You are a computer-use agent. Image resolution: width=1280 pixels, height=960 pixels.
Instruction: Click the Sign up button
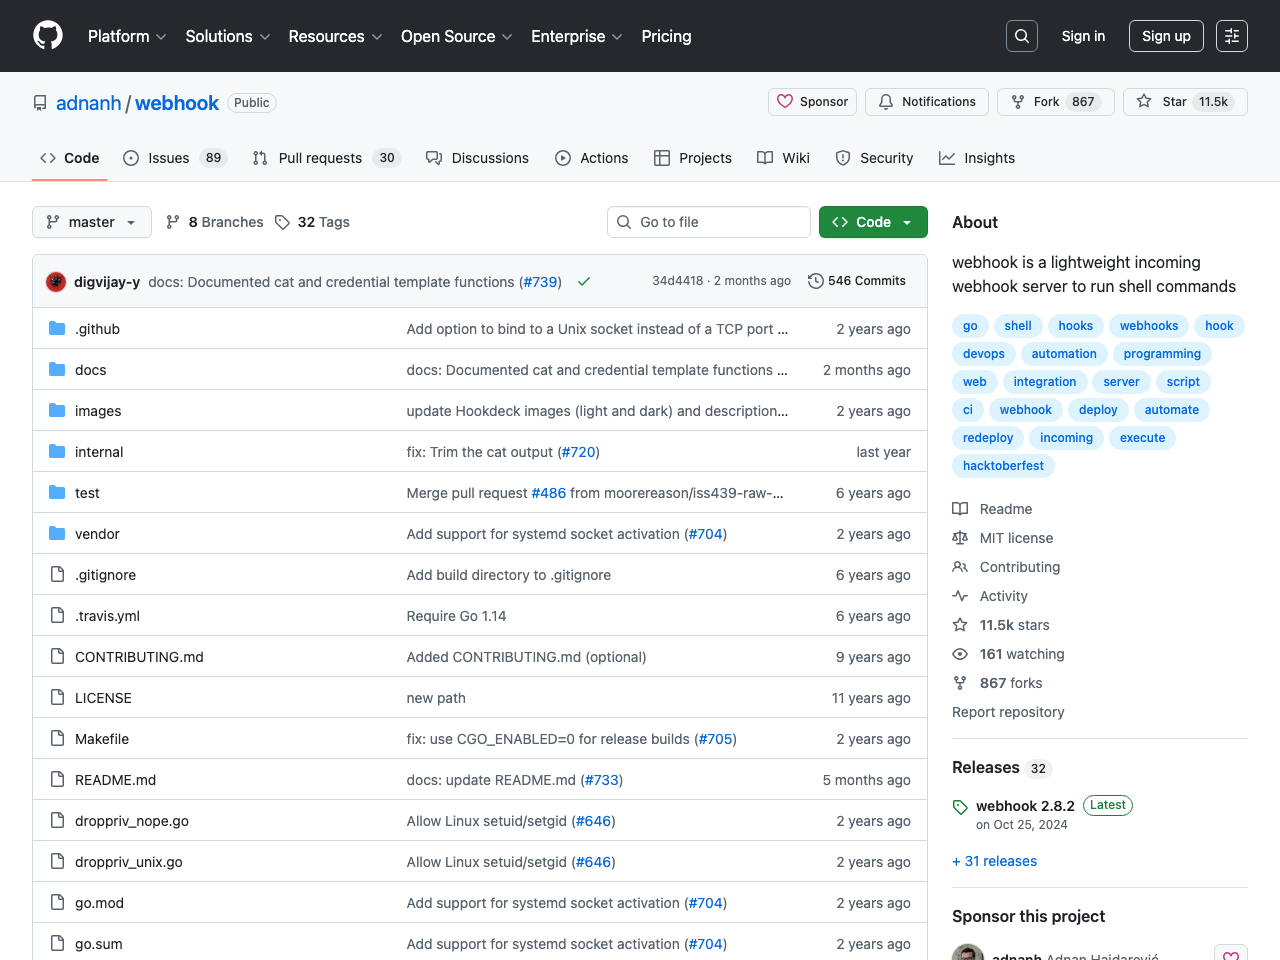tap(1166, 36)
